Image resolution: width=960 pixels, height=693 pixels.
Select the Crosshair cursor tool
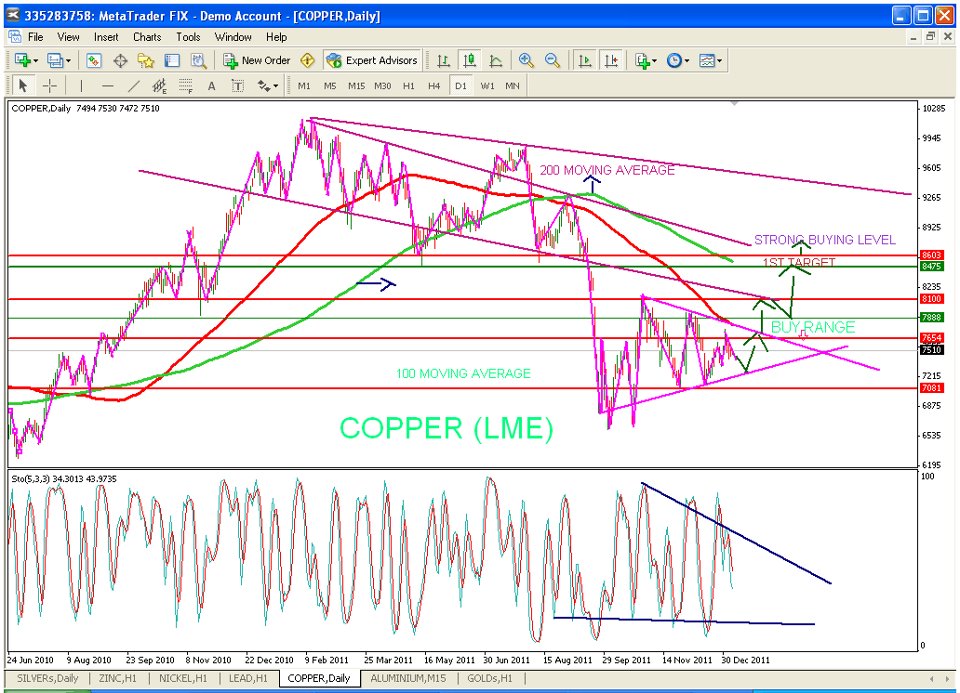49,86
